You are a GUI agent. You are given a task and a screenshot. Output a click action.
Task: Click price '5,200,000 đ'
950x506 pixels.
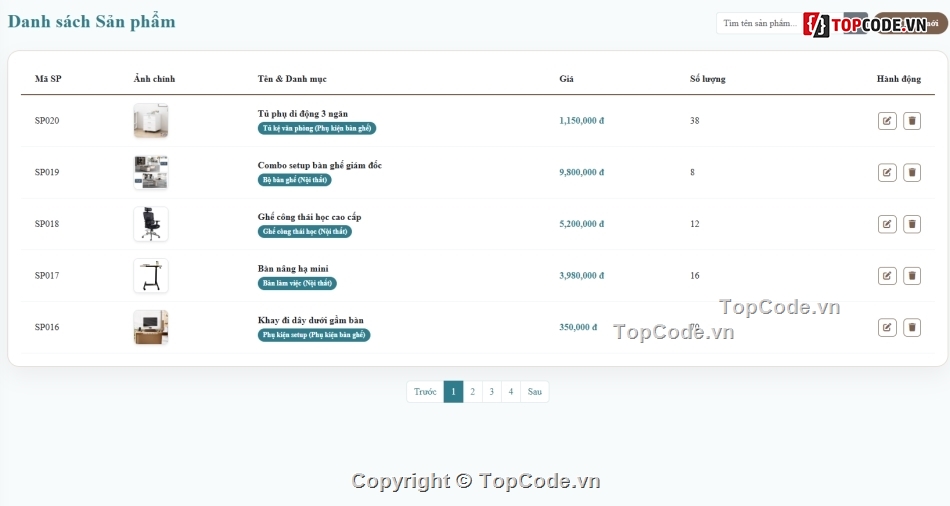click(x=582, y=224)
